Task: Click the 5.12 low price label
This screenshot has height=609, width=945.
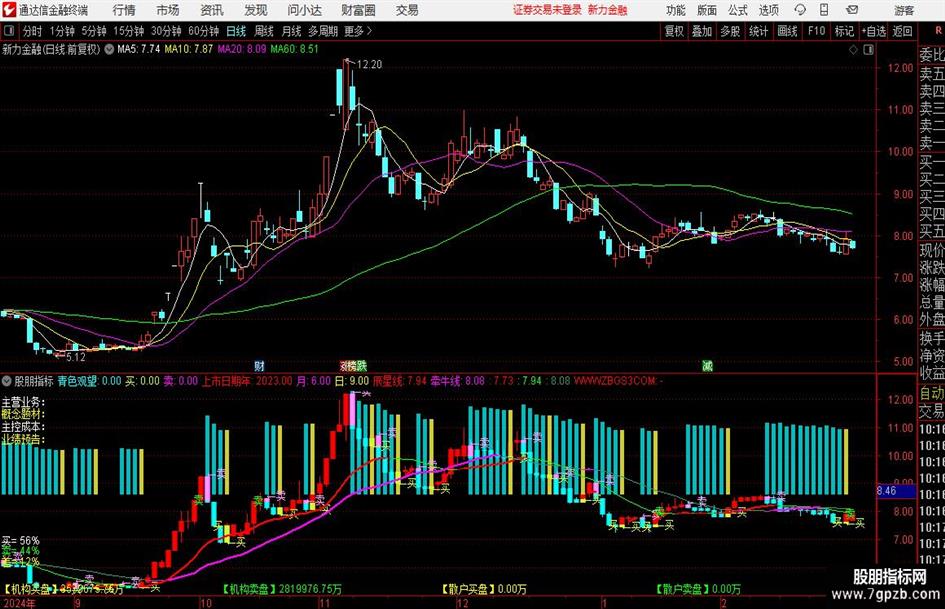Action: click(x=76, y=357)
